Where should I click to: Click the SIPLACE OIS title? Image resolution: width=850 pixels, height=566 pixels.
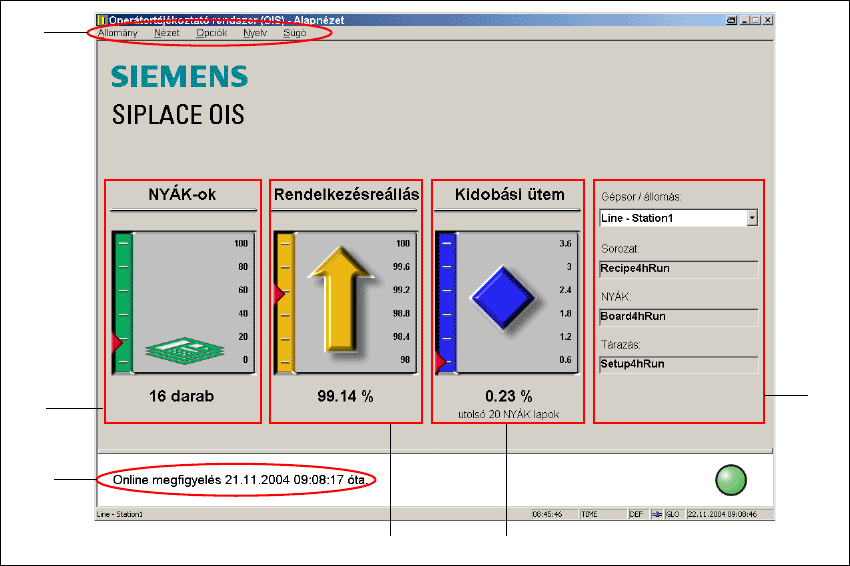tap(178, 115)
